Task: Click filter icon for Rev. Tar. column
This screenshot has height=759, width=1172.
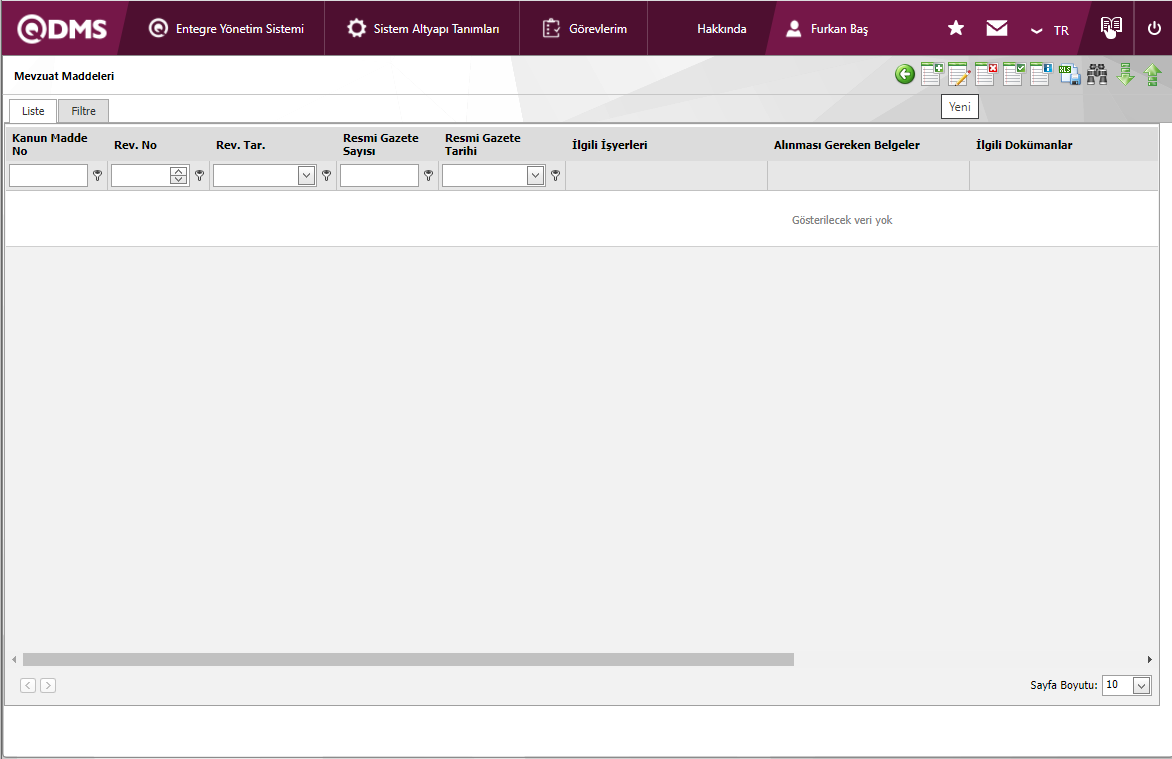Action: 327,175
